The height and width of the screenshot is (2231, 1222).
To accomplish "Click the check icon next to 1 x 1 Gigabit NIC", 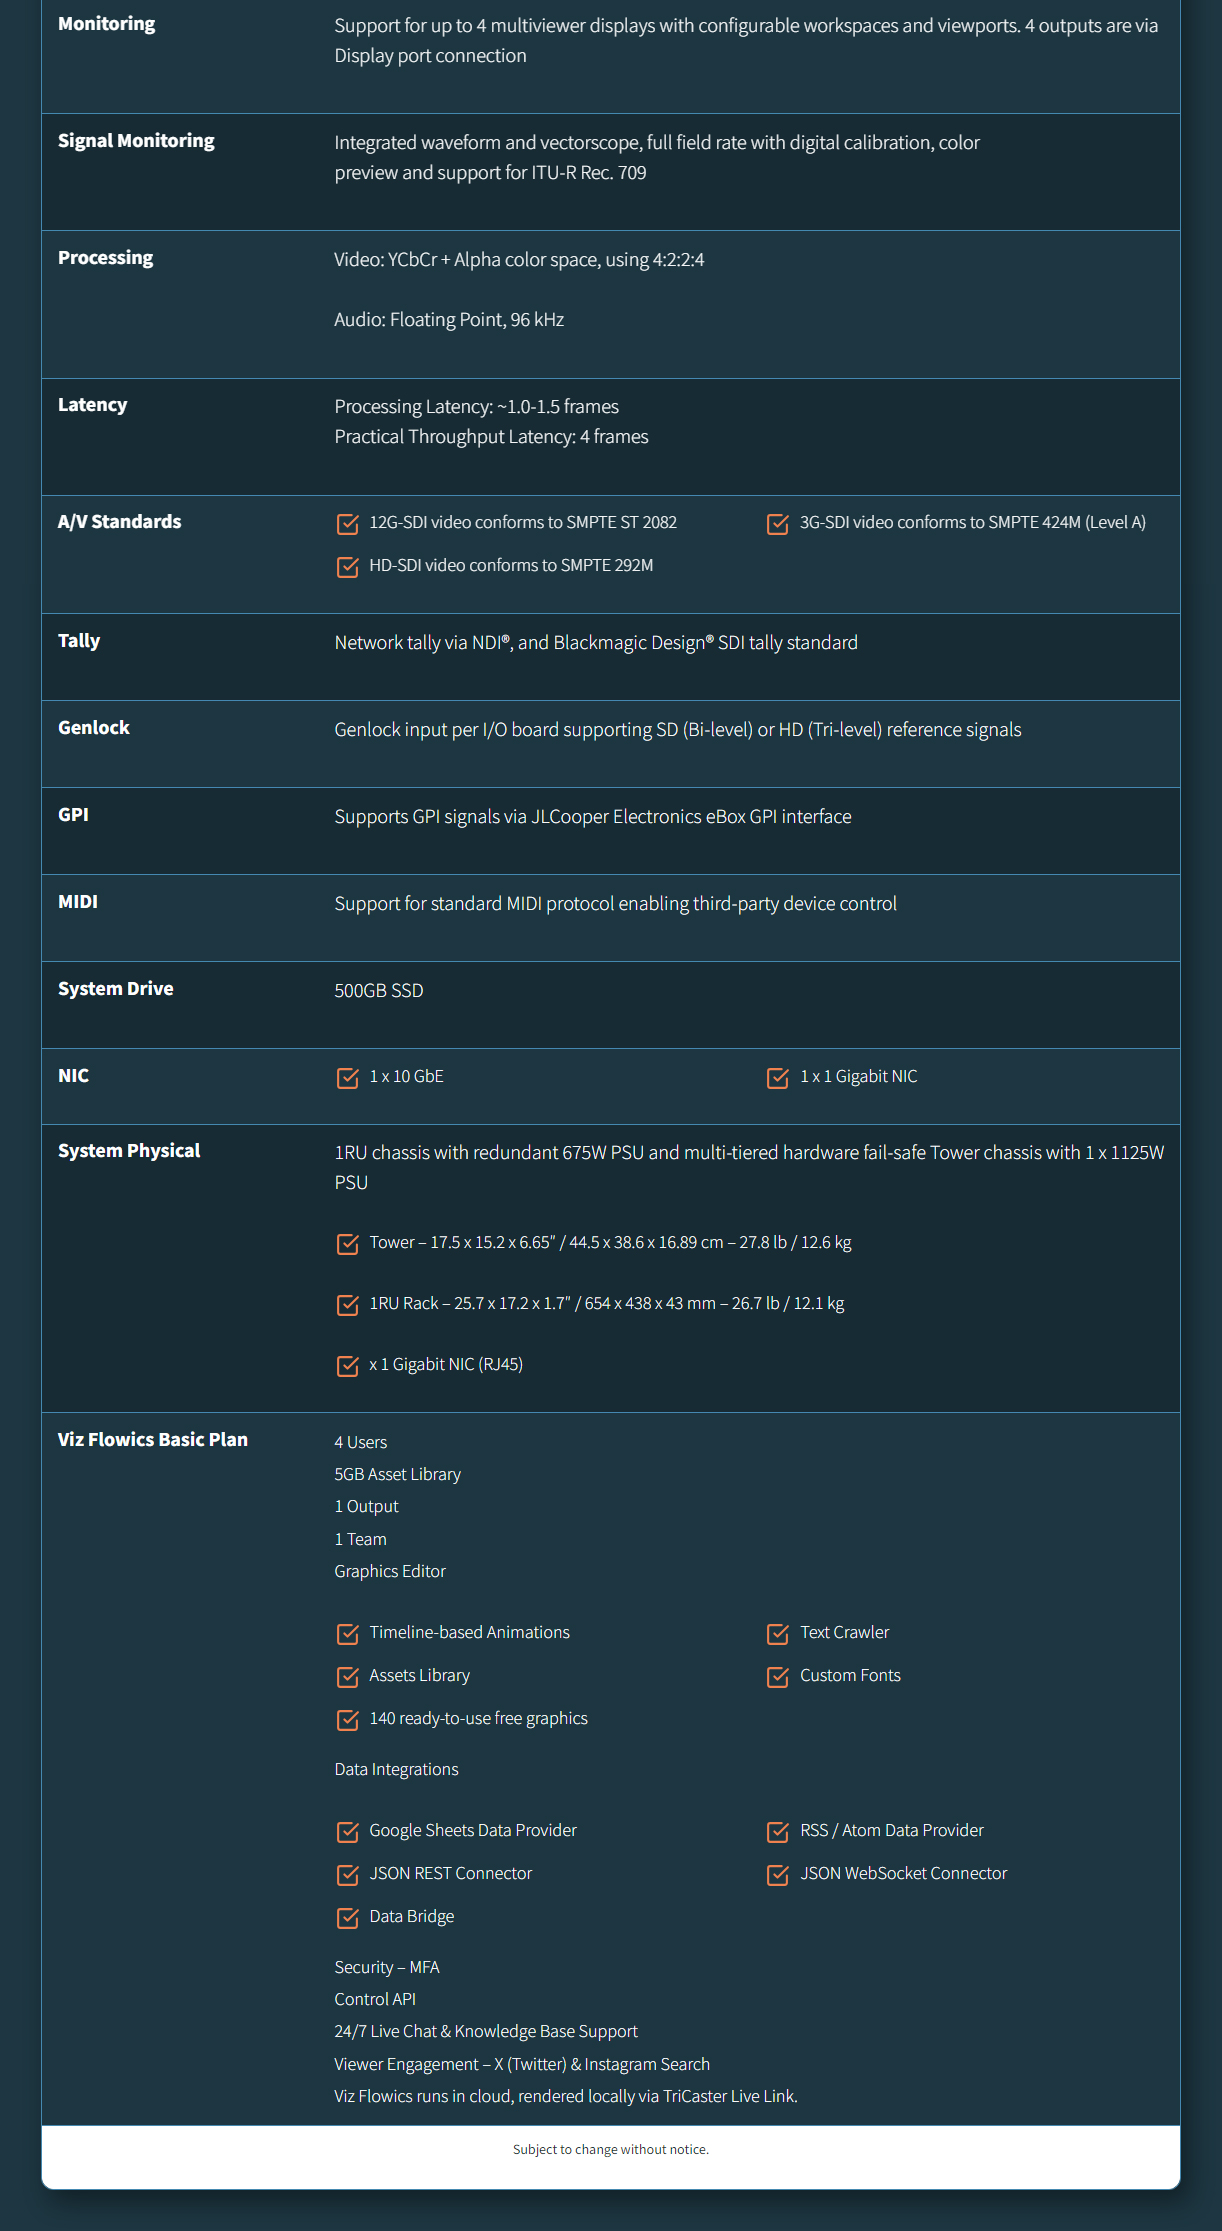I will tap(777, 1077).
